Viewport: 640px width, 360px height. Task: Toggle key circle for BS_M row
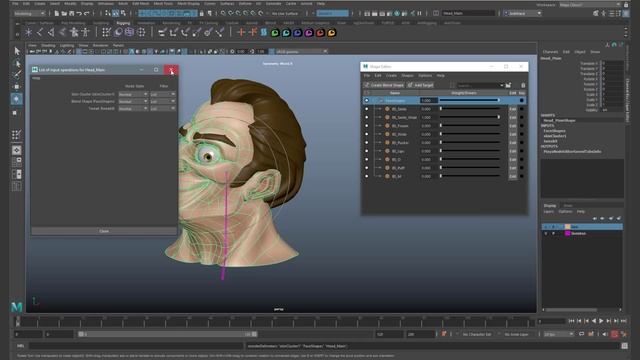coord(522,176)
